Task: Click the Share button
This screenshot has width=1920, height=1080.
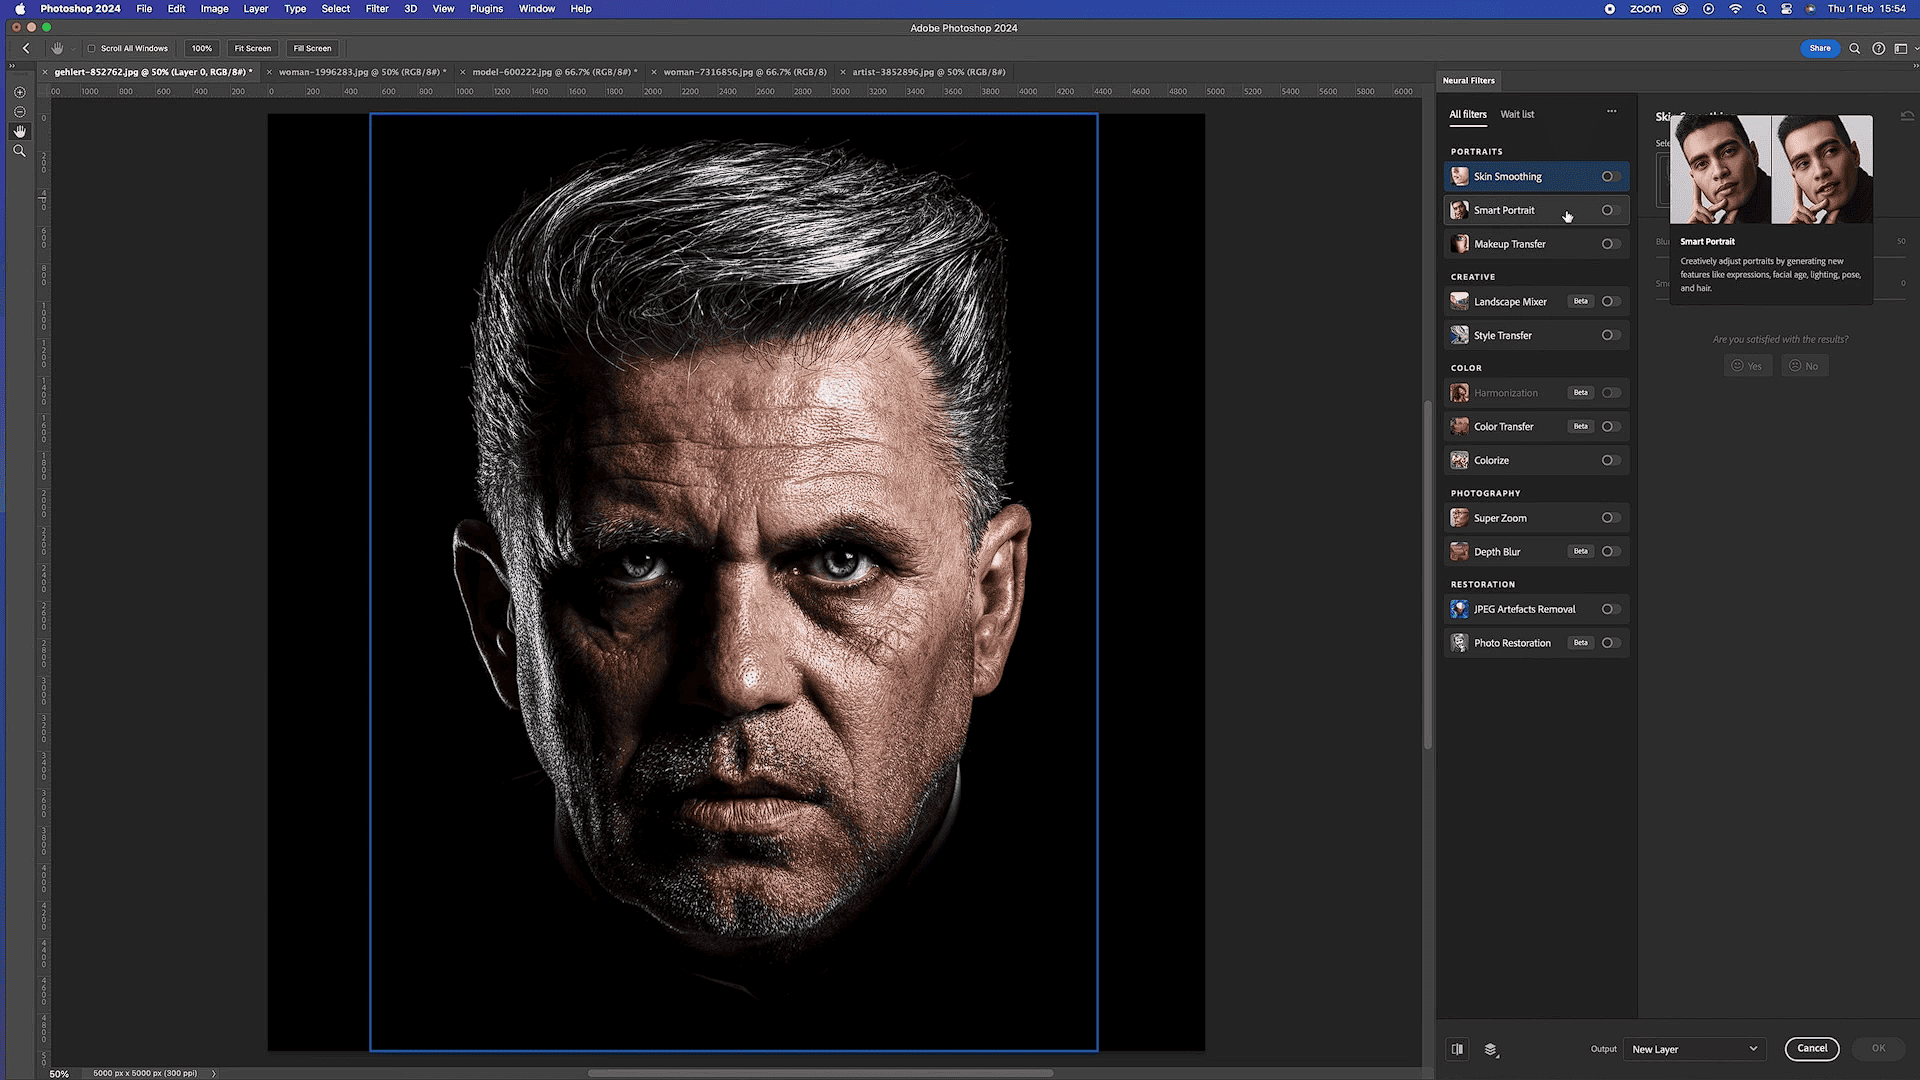Action: pos(1820,48)
